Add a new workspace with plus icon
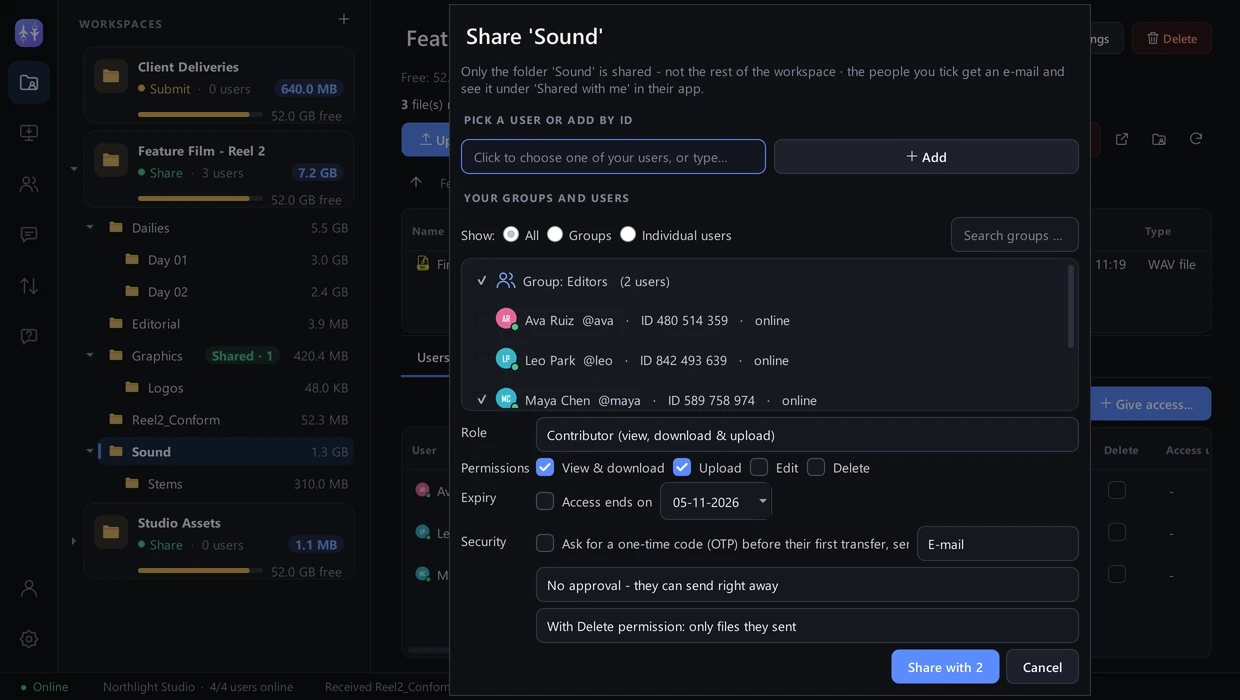The image size is (1240, 700). coord(344,19)
